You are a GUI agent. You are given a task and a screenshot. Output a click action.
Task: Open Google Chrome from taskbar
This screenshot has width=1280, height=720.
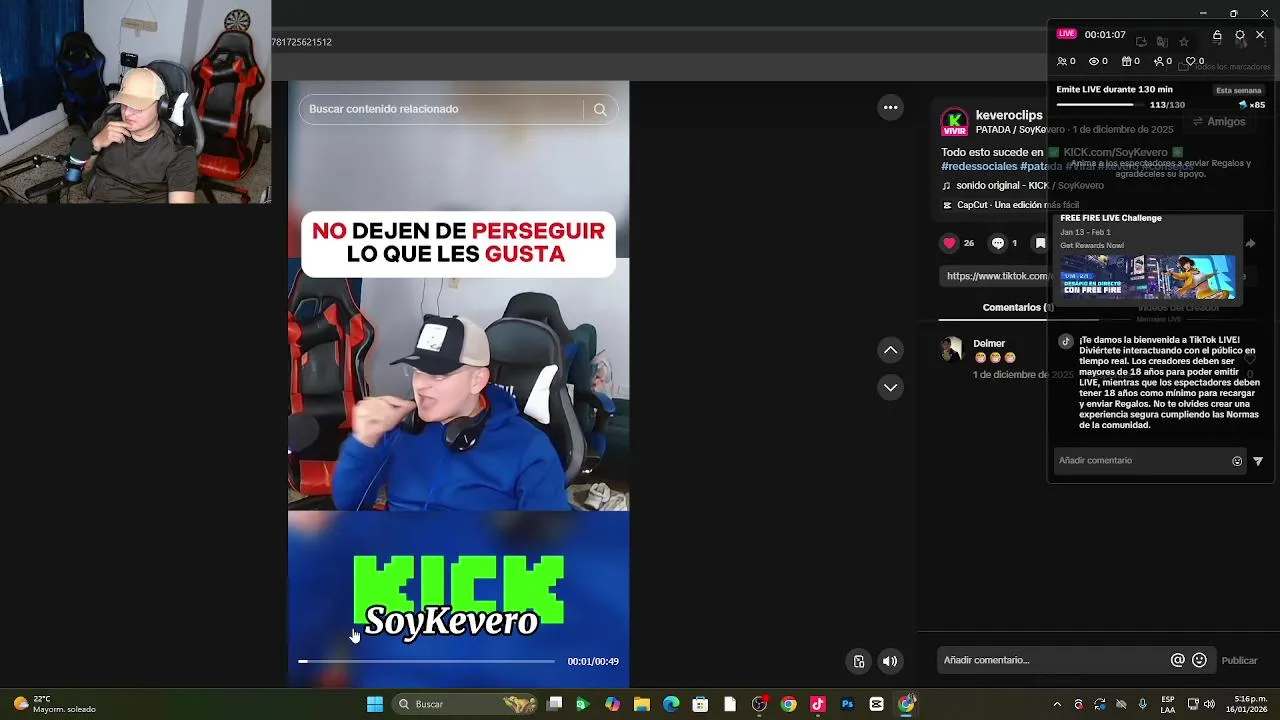788,704
